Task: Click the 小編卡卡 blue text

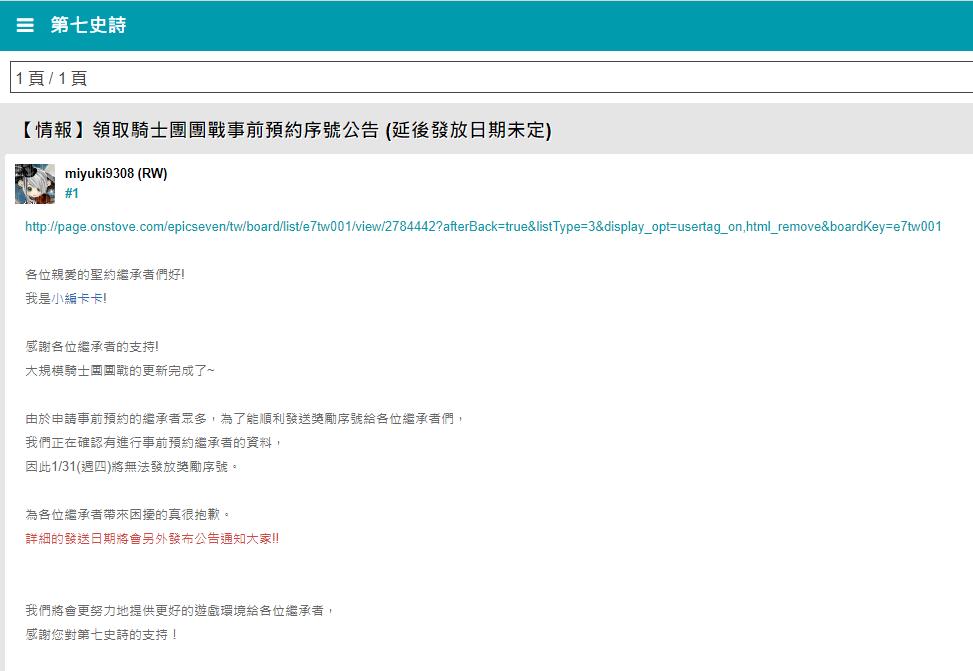Action: pyautogui.click(x=77, y=299)
